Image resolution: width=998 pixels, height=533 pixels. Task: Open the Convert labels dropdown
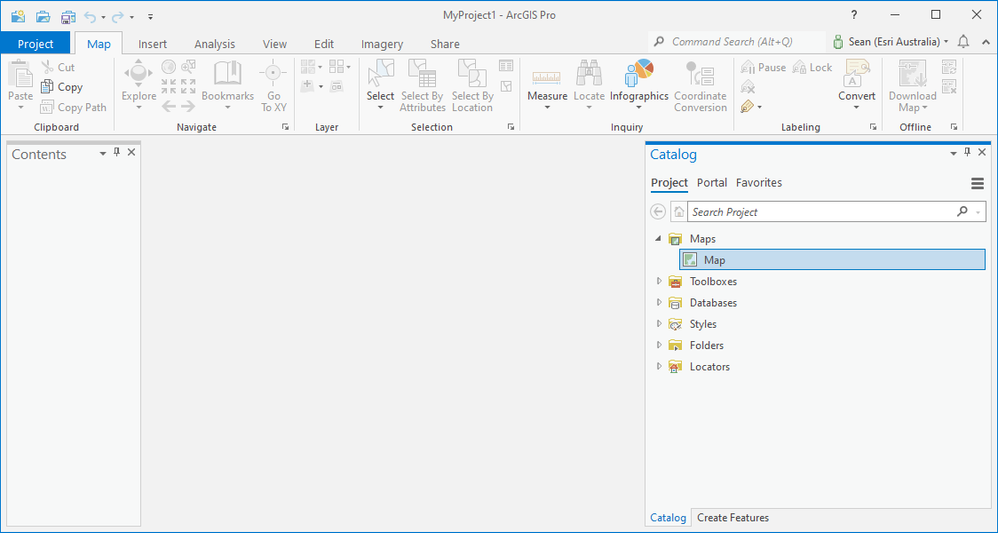click(x=857, y=85)
